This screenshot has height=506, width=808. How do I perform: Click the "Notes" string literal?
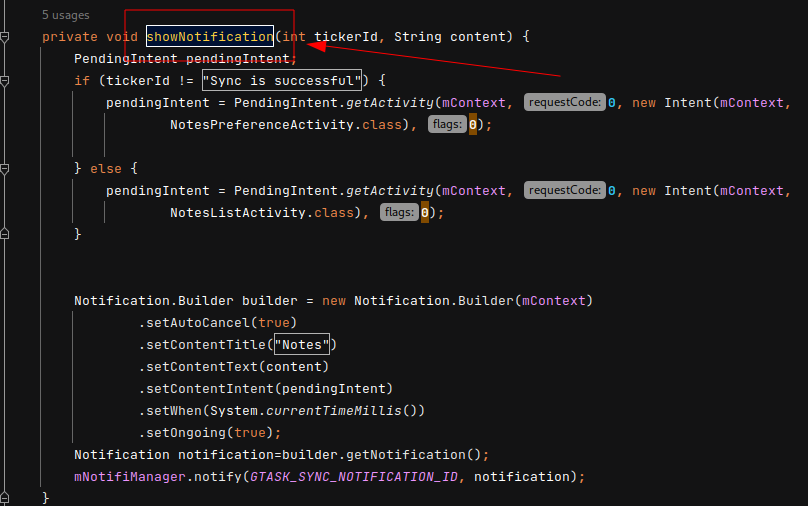click(301, 345)
